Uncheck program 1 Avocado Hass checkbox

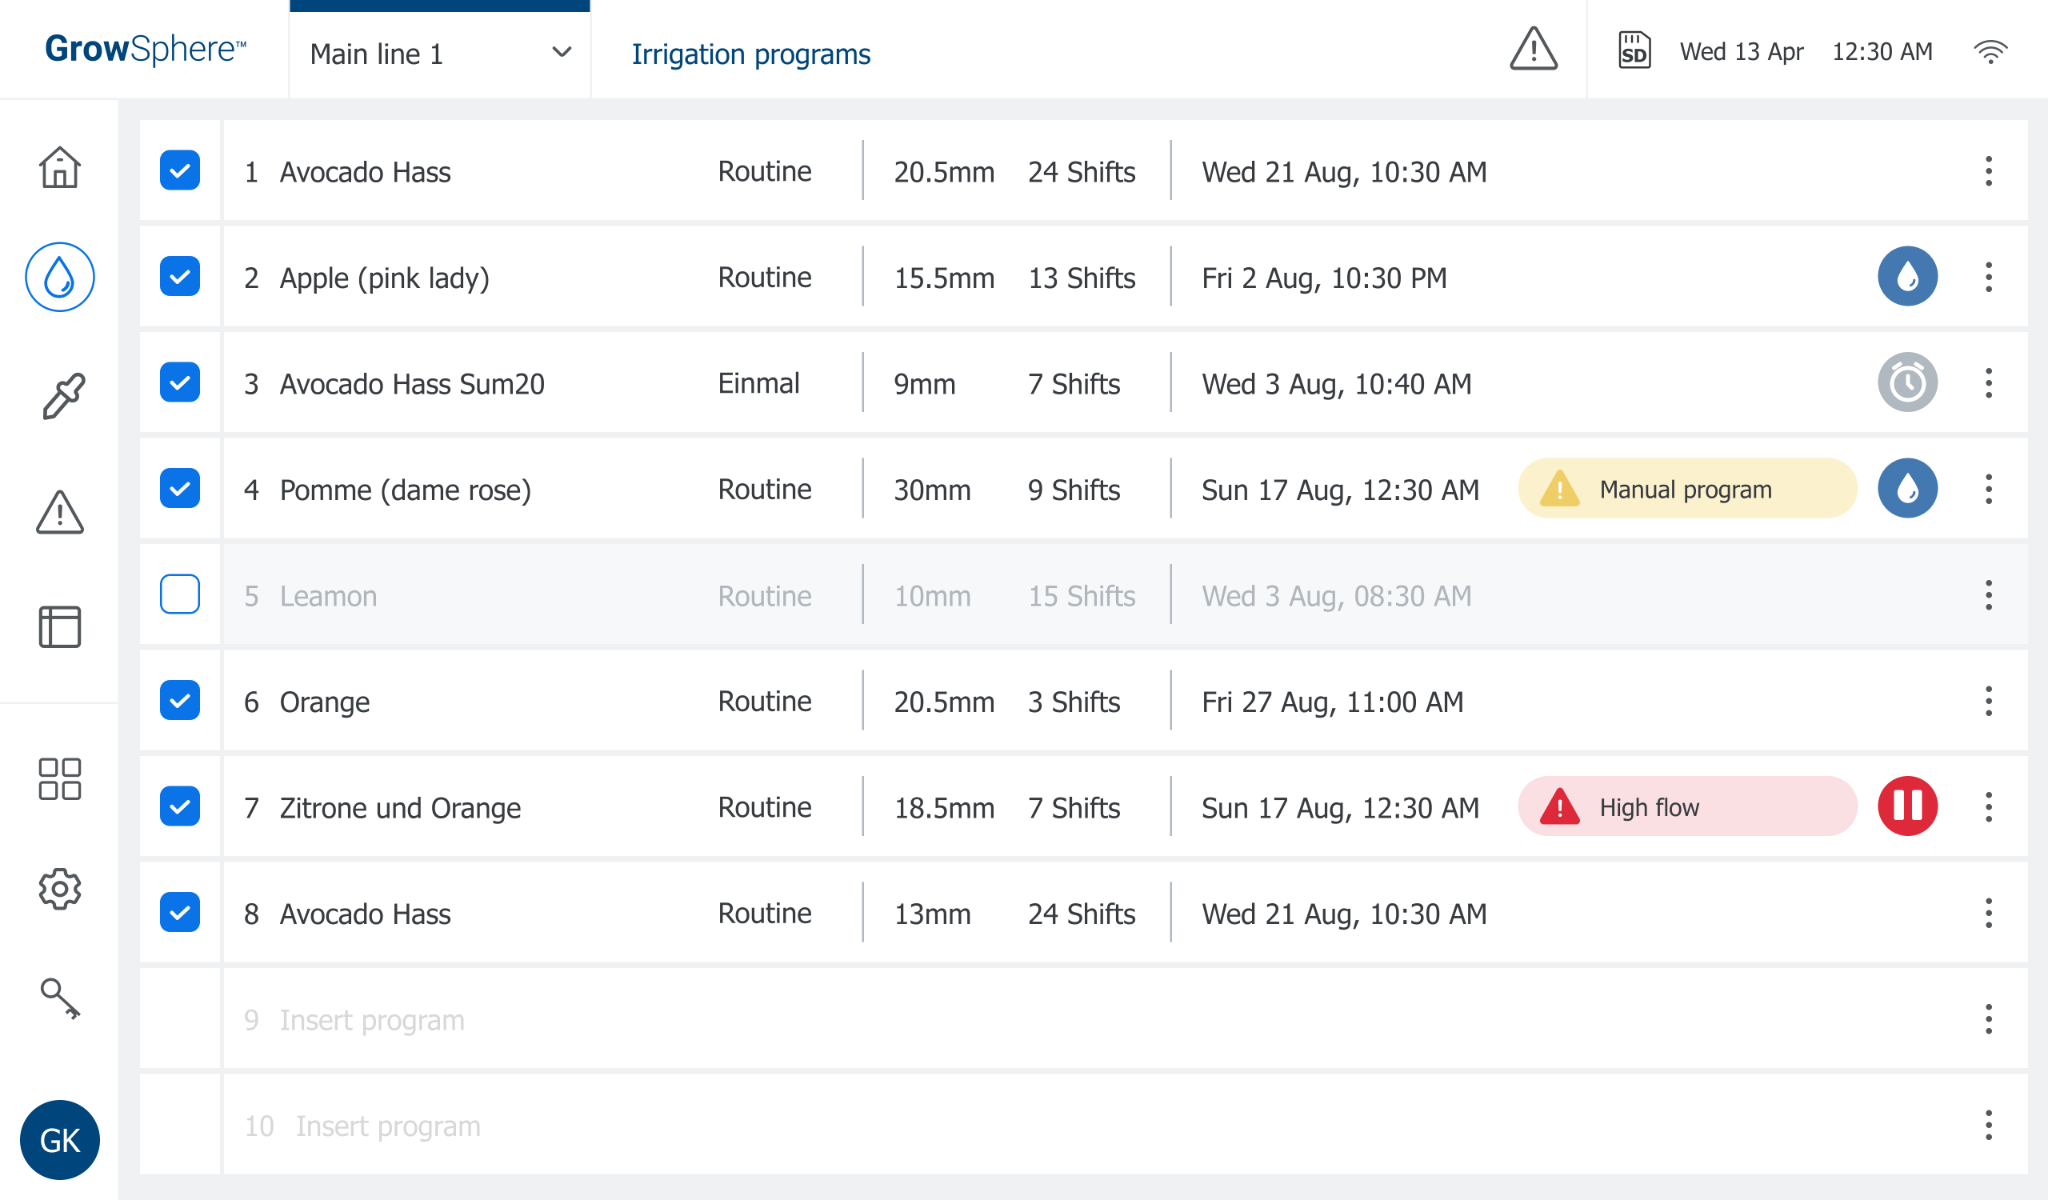click(180, 170)
